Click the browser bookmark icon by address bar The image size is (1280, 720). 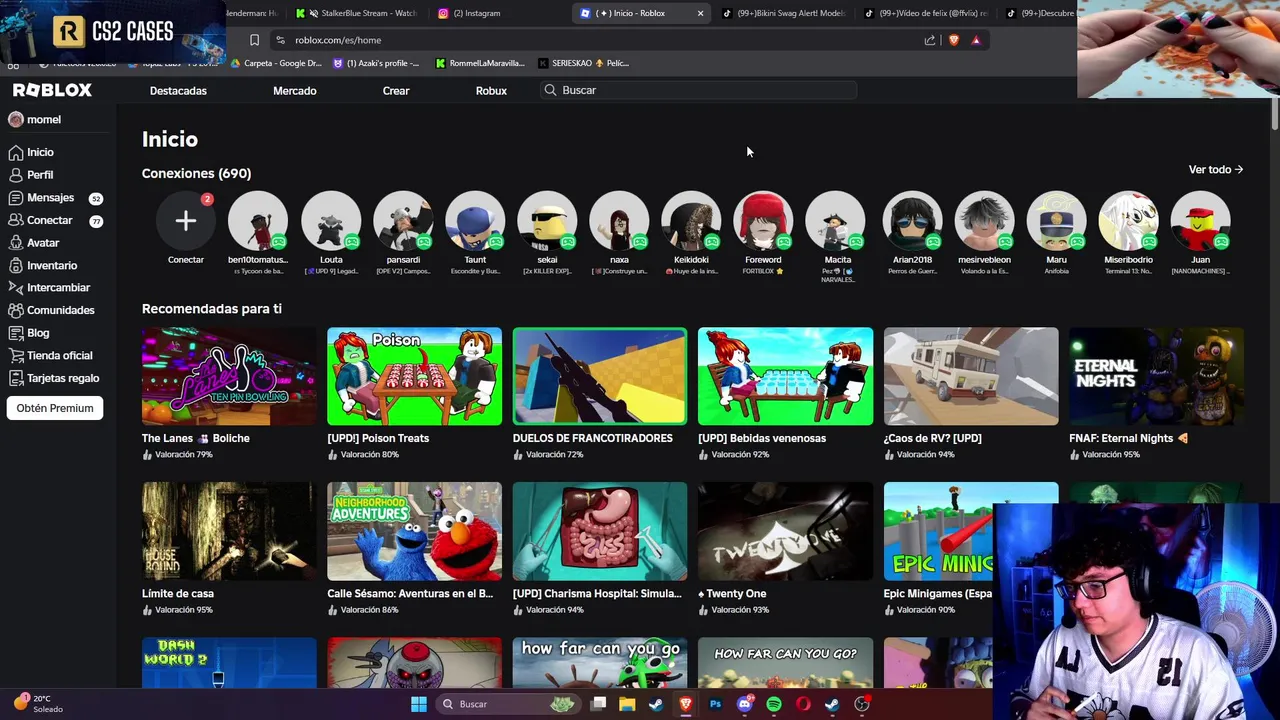[x=254, y=40]
